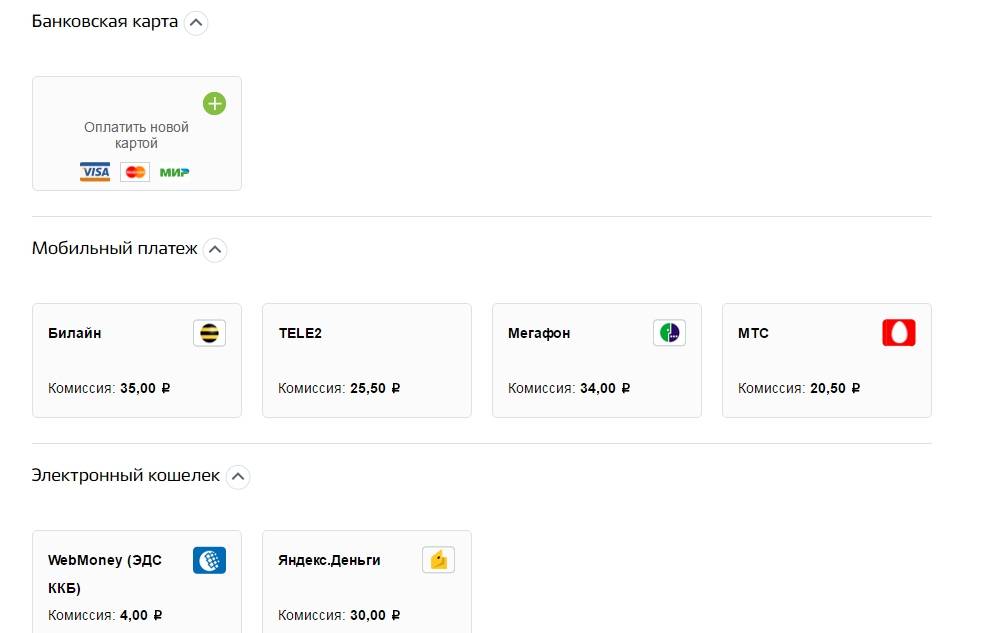This screenshot has height=633, width=1007.
Task: Collapse the Банковская карта section
Action: (196, 22)
